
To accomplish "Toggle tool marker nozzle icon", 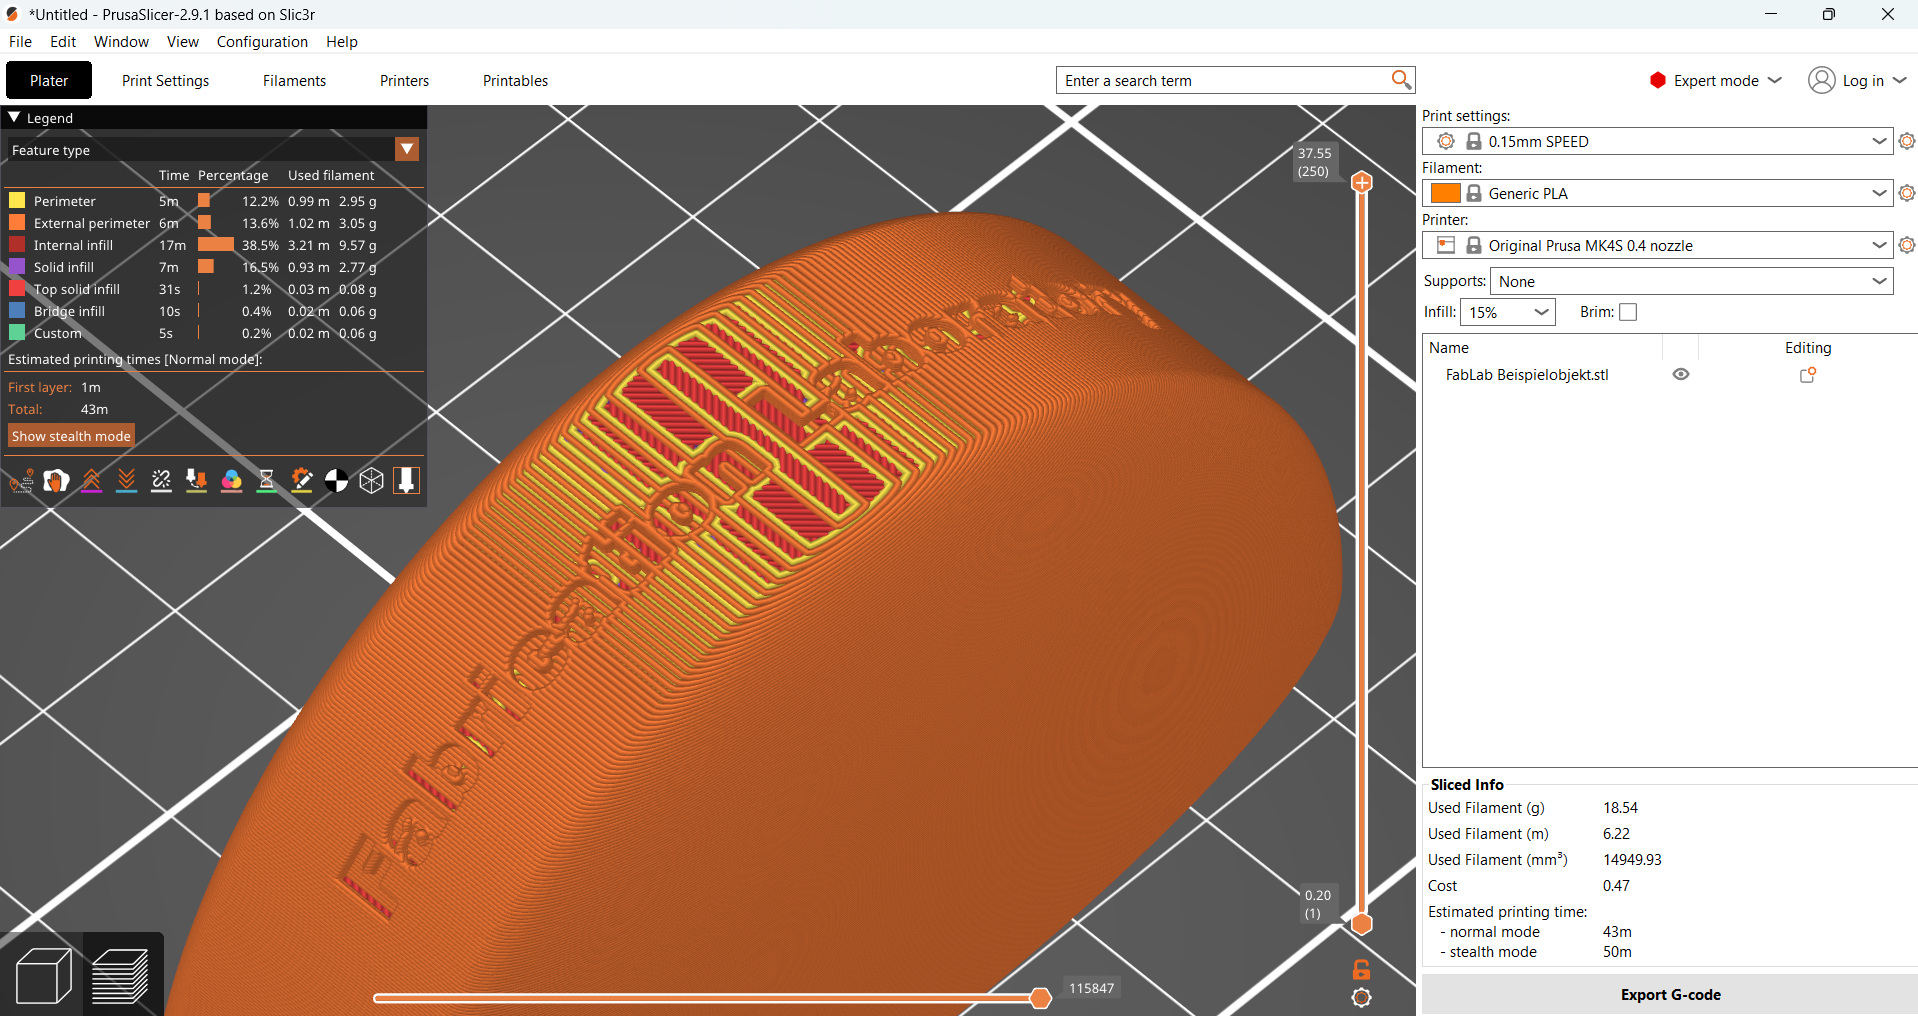I will click(406, 481).
